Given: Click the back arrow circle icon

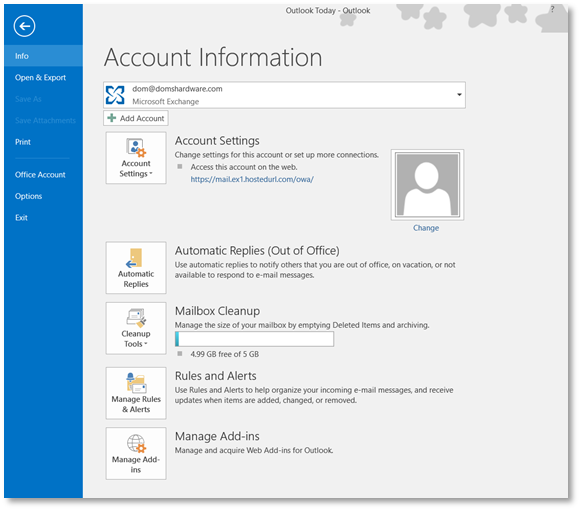Looking at the screenshot, I should click(x=24, y=26).
